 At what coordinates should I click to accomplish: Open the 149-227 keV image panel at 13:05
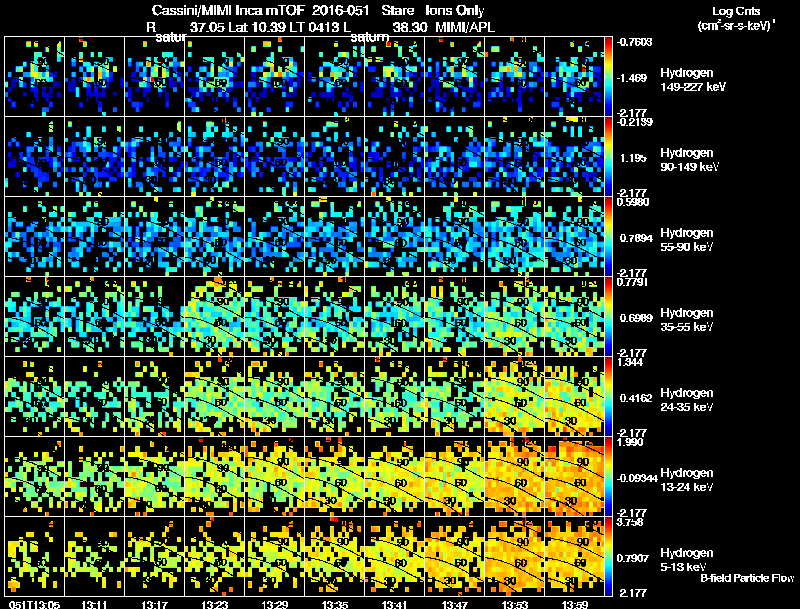tap(34, 76)
